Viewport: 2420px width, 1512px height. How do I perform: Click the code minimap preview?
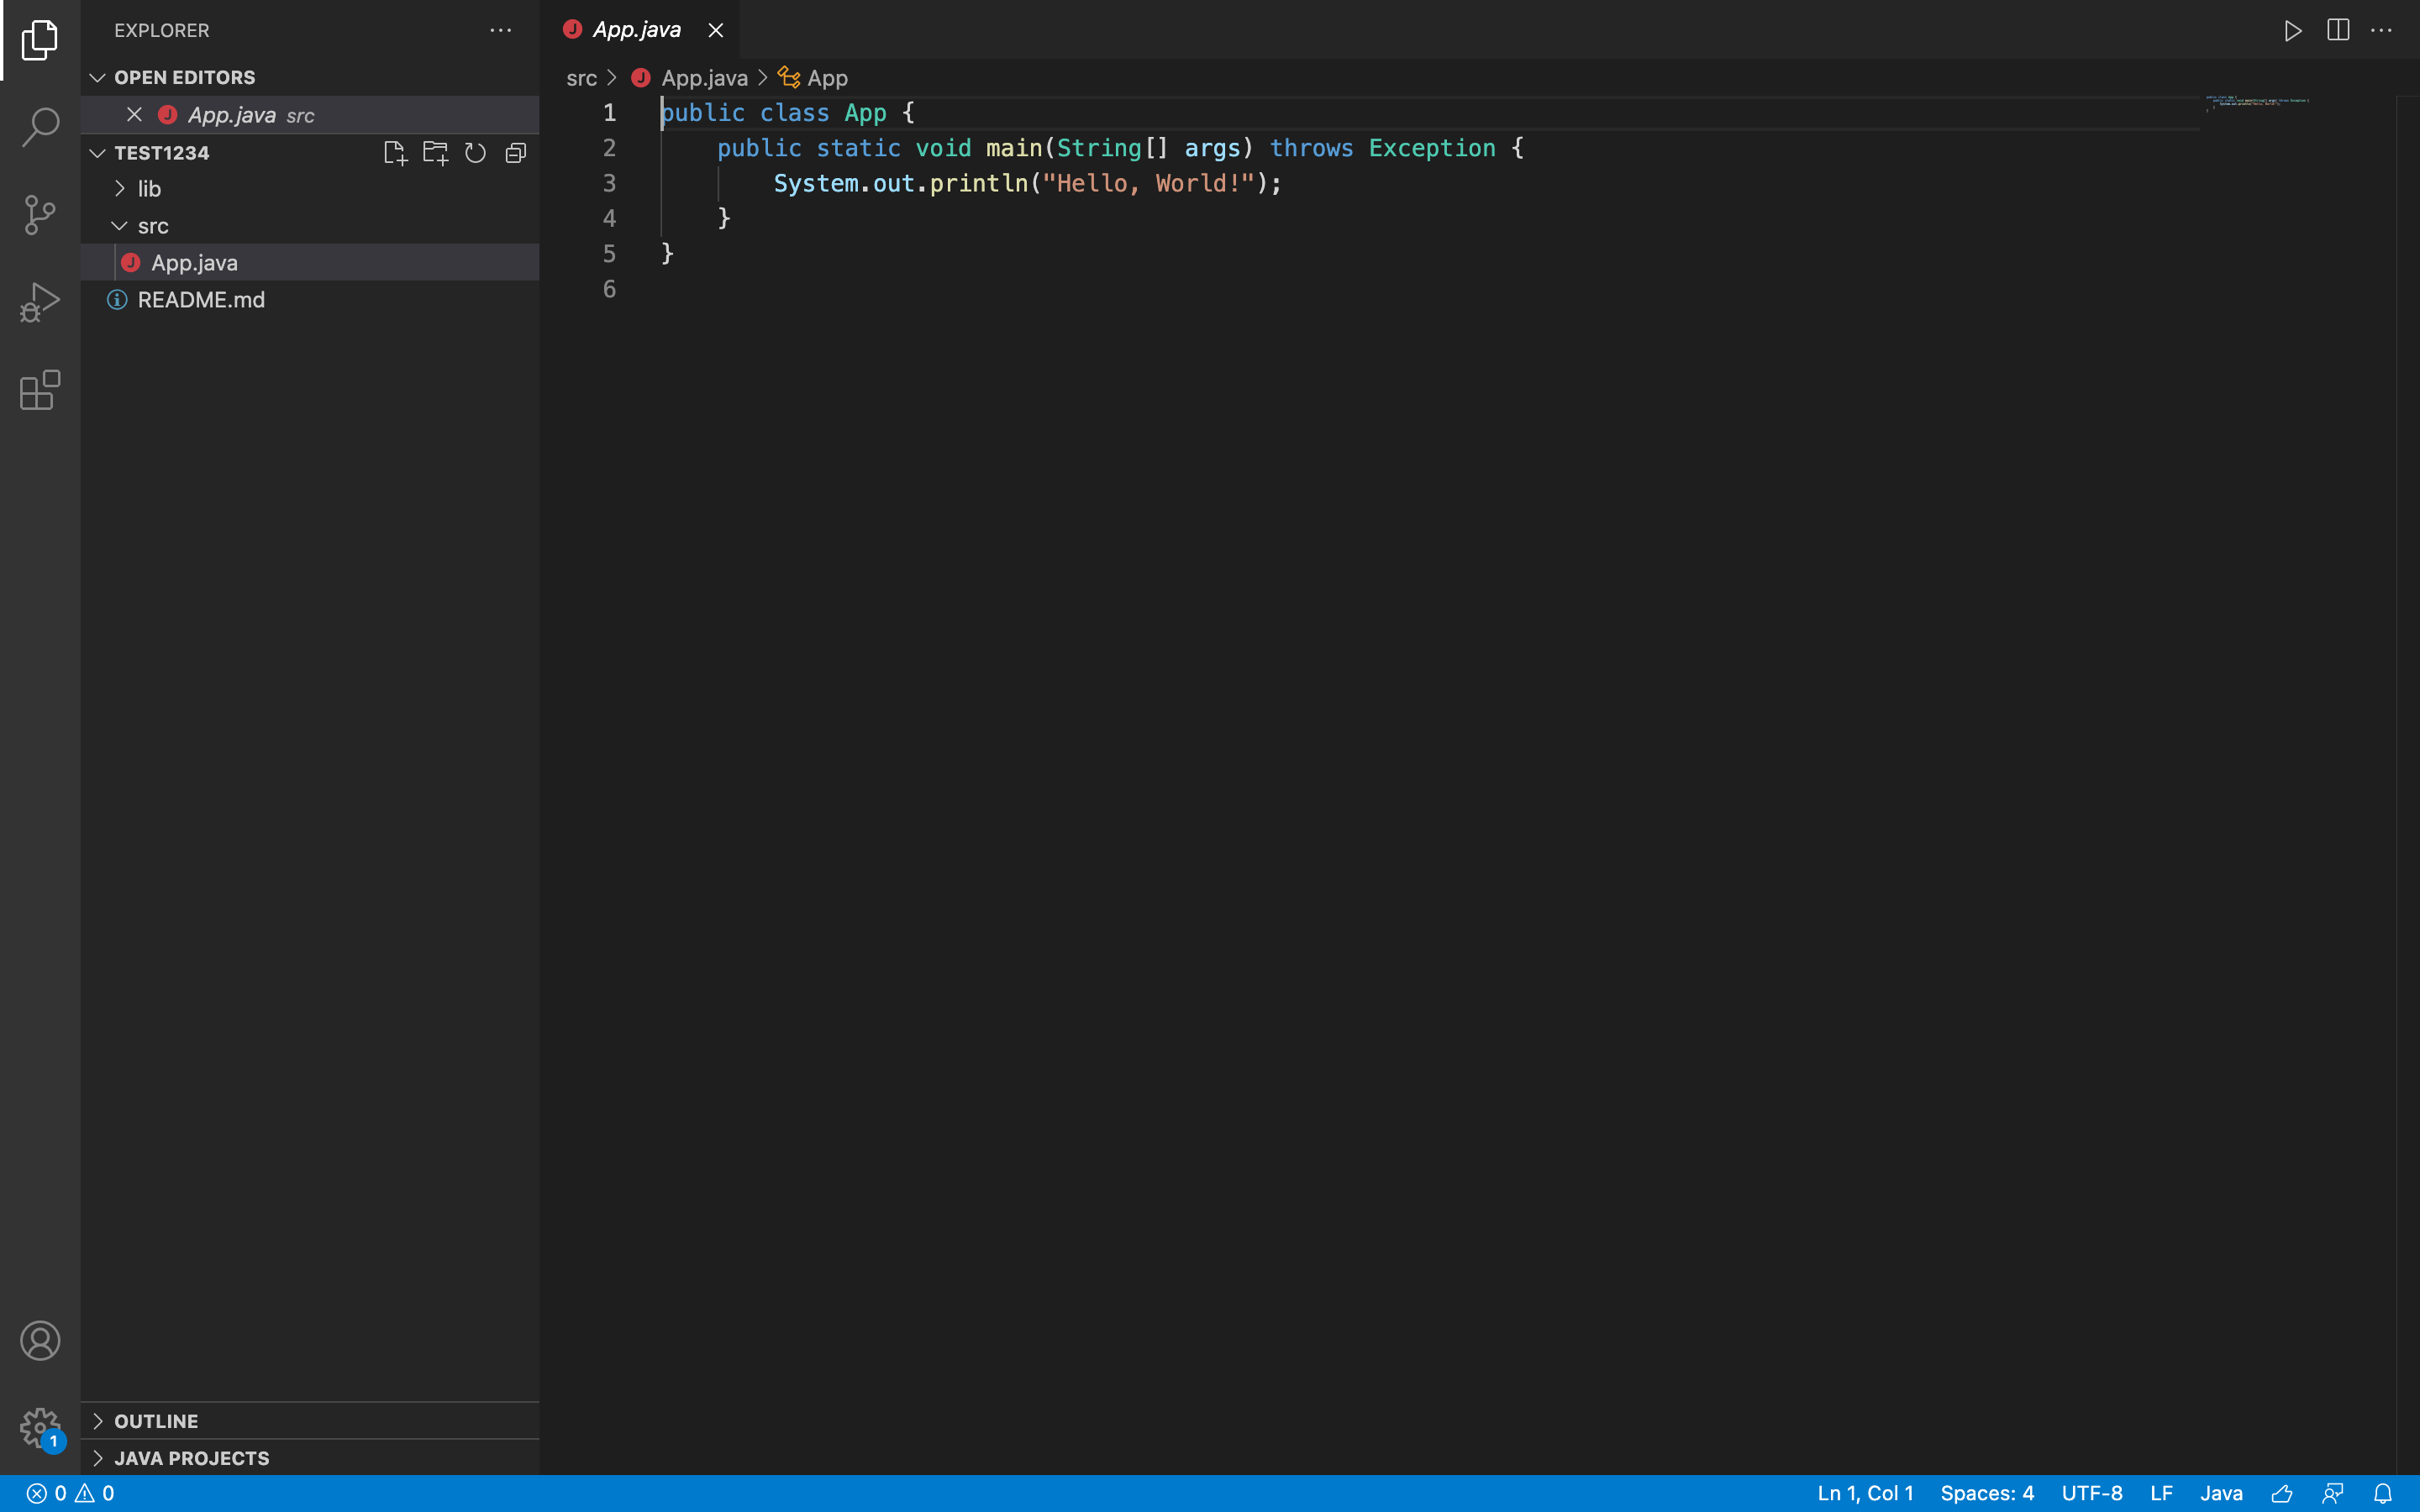point(2257,102)
